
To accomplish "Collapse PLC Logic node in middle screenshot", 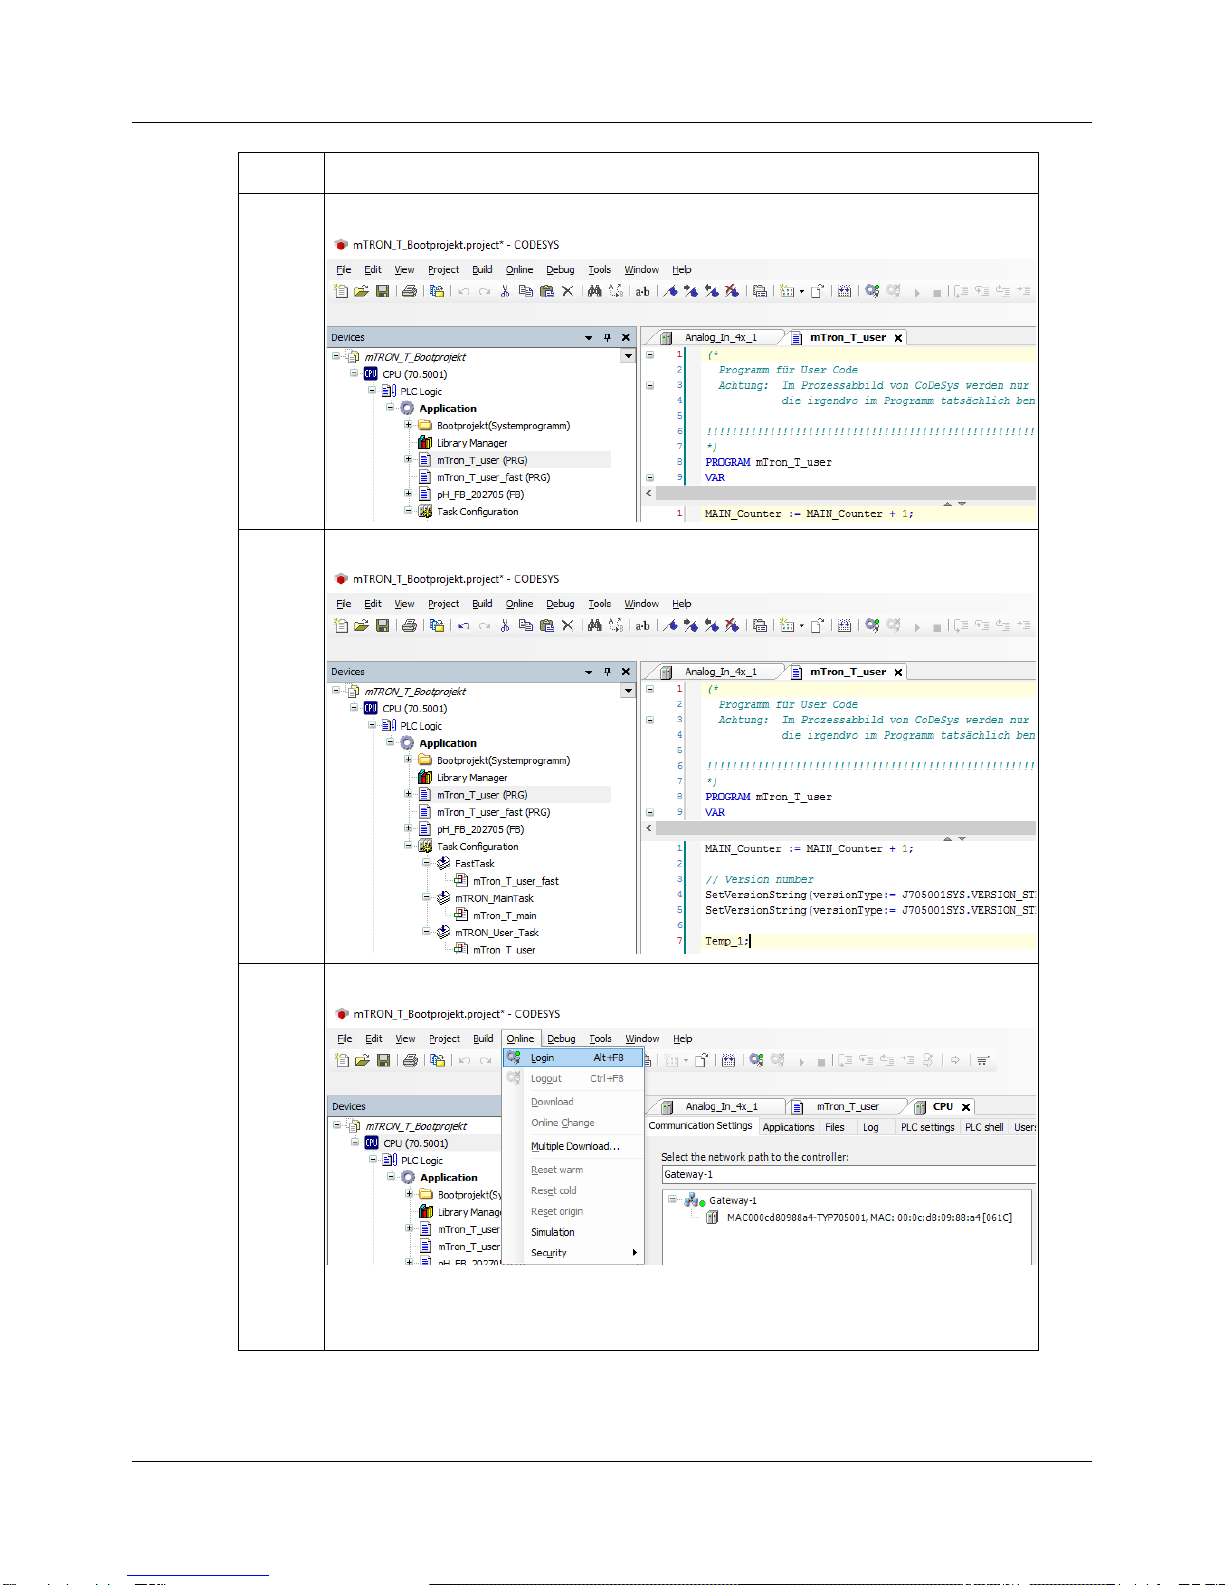I will (372, 725).
